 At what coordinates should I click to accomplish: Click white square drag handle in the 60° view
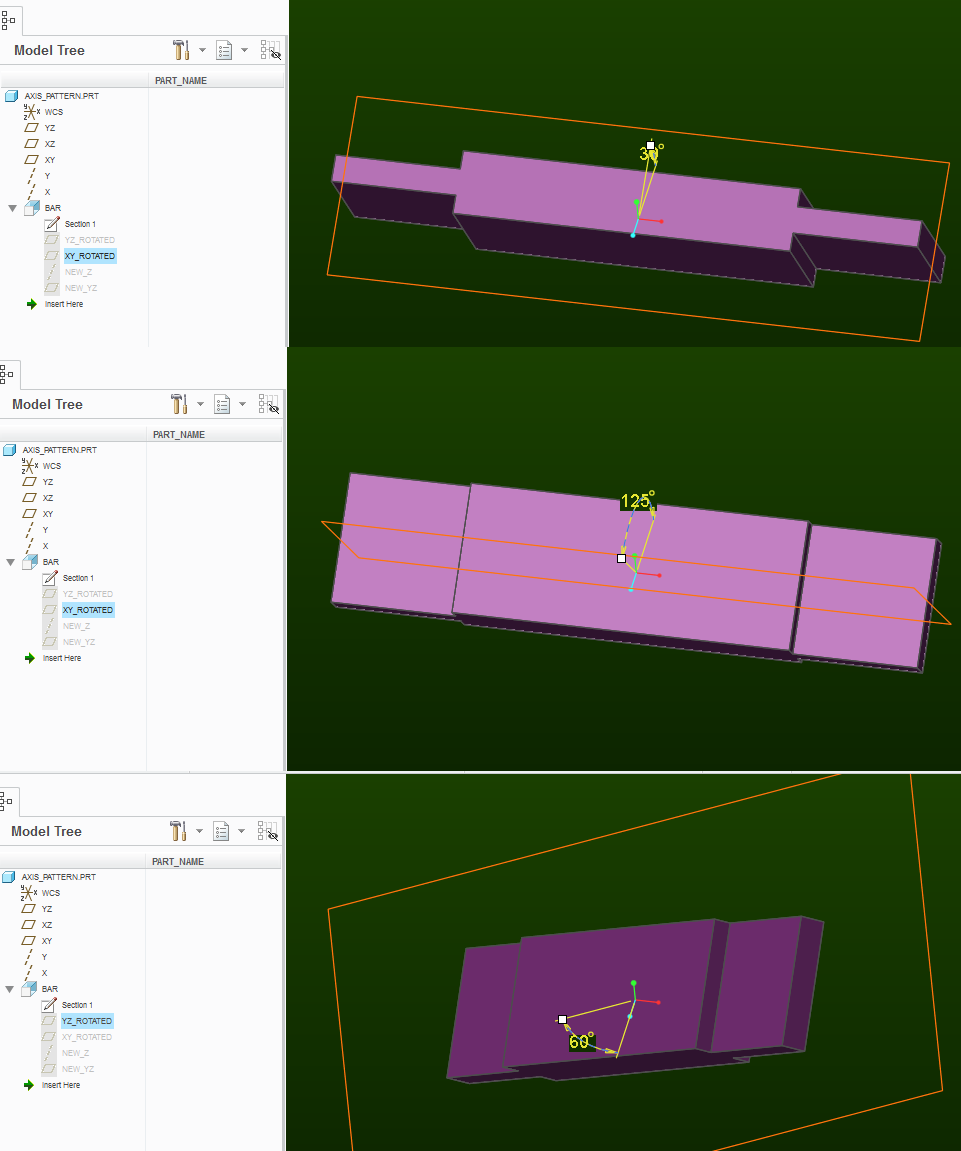(562, 1020)
